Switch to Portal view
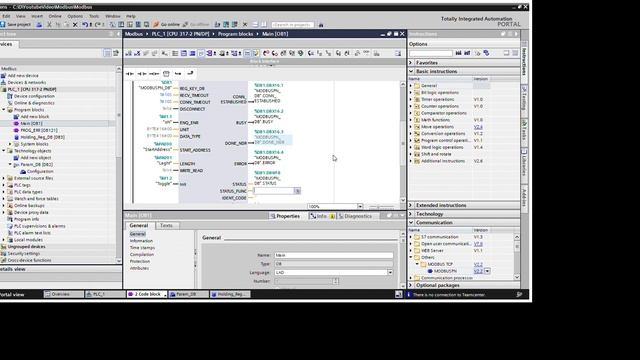 [12, 294]
